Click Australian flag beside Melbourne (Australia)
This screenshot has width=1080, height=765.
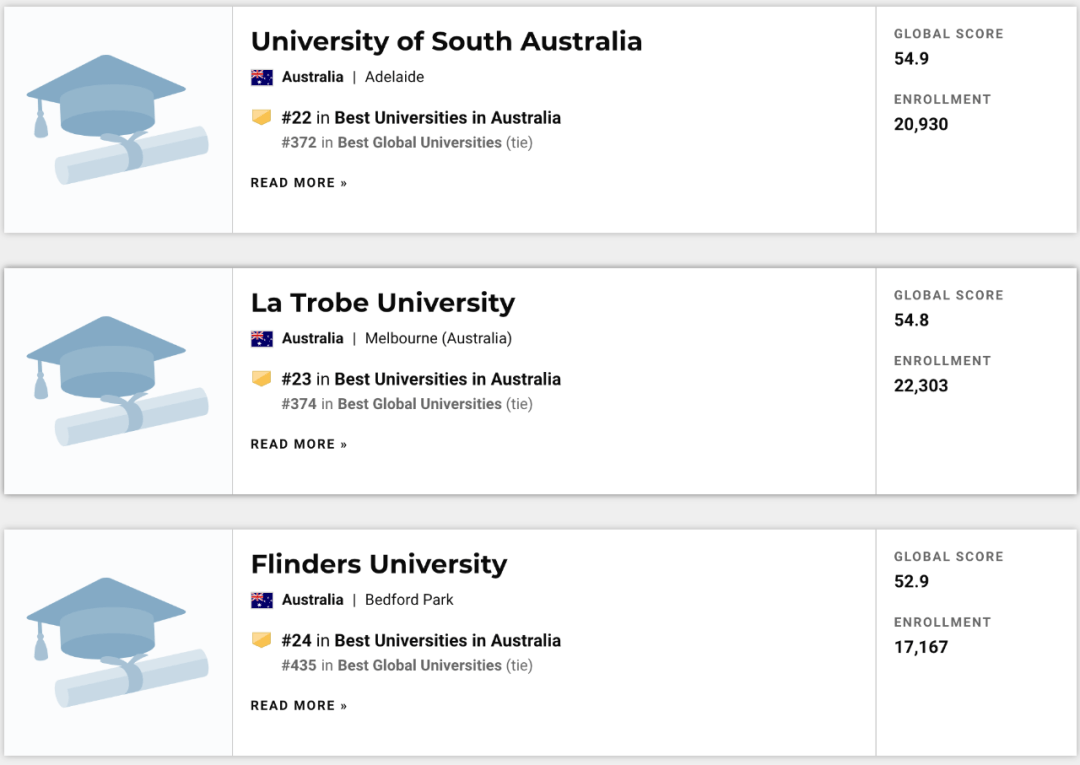point(262,338)
